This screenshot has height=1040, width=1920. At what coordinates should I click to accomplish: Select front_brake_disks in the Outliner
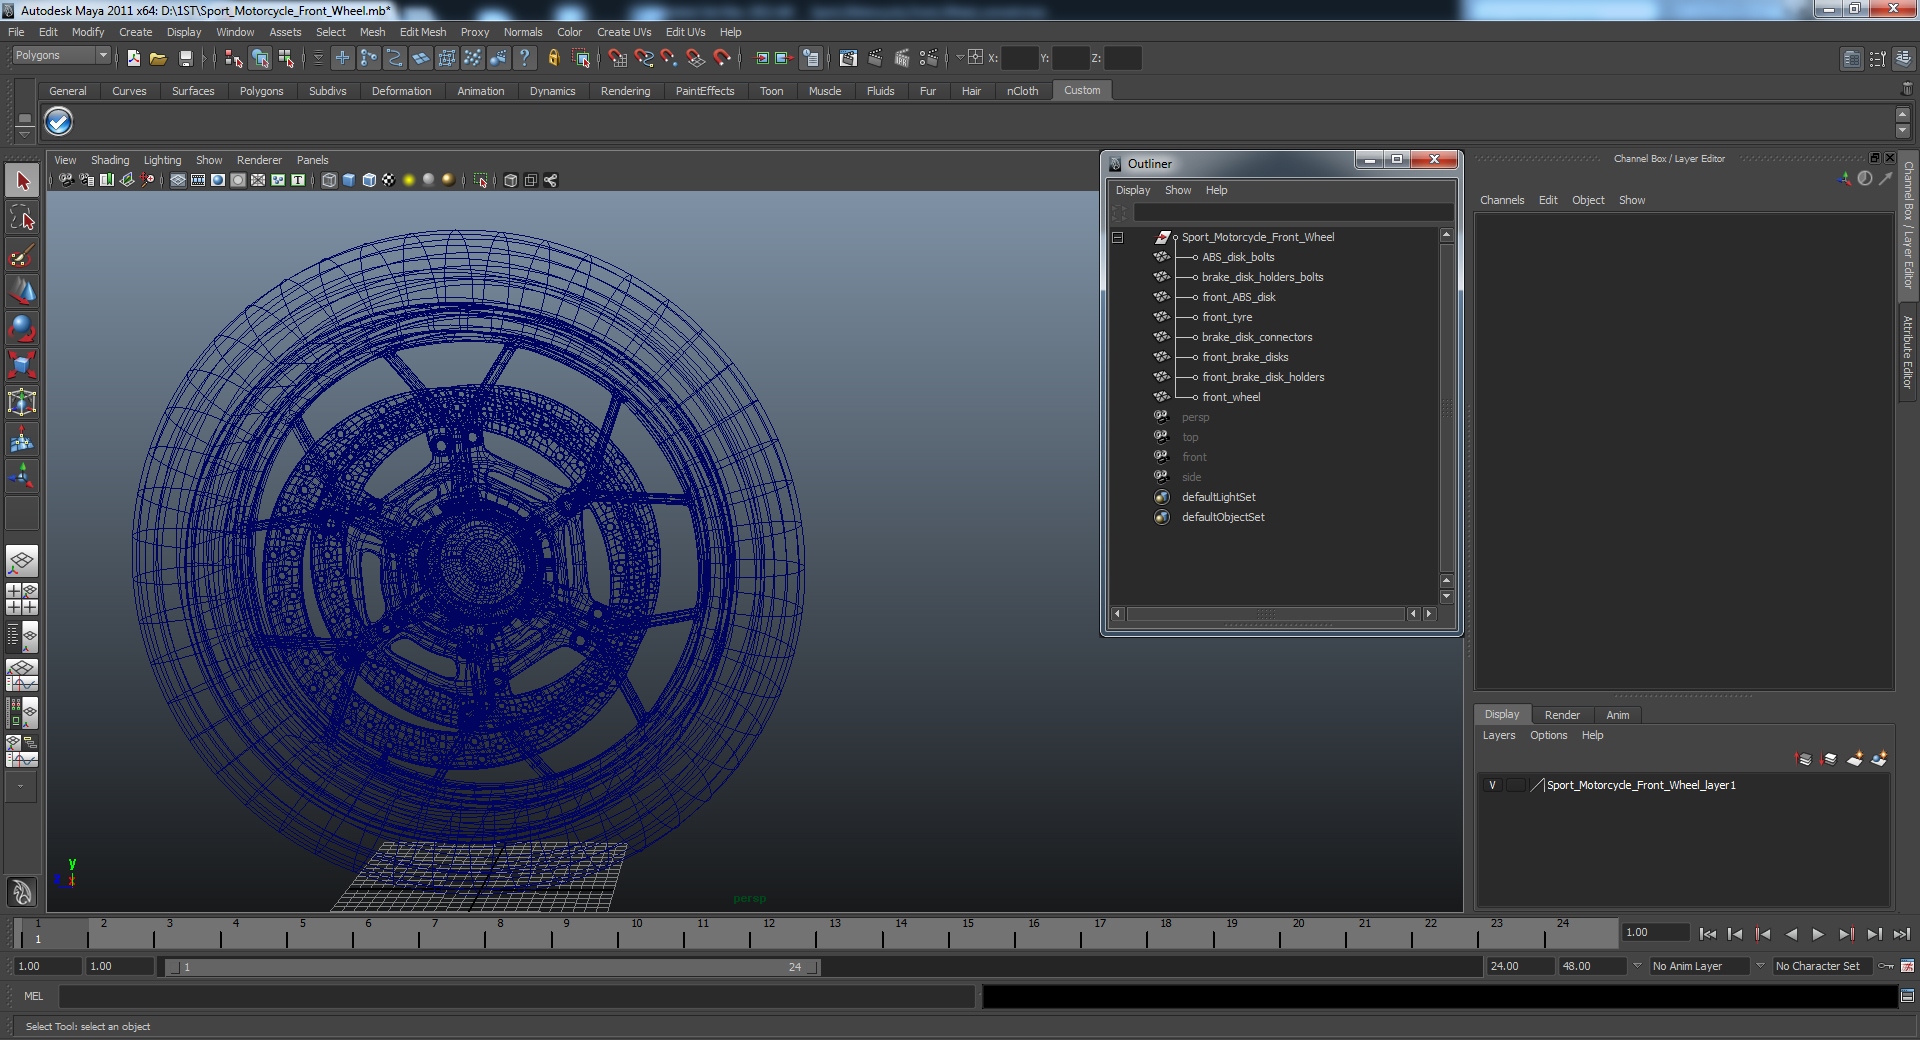point(1245,357)
